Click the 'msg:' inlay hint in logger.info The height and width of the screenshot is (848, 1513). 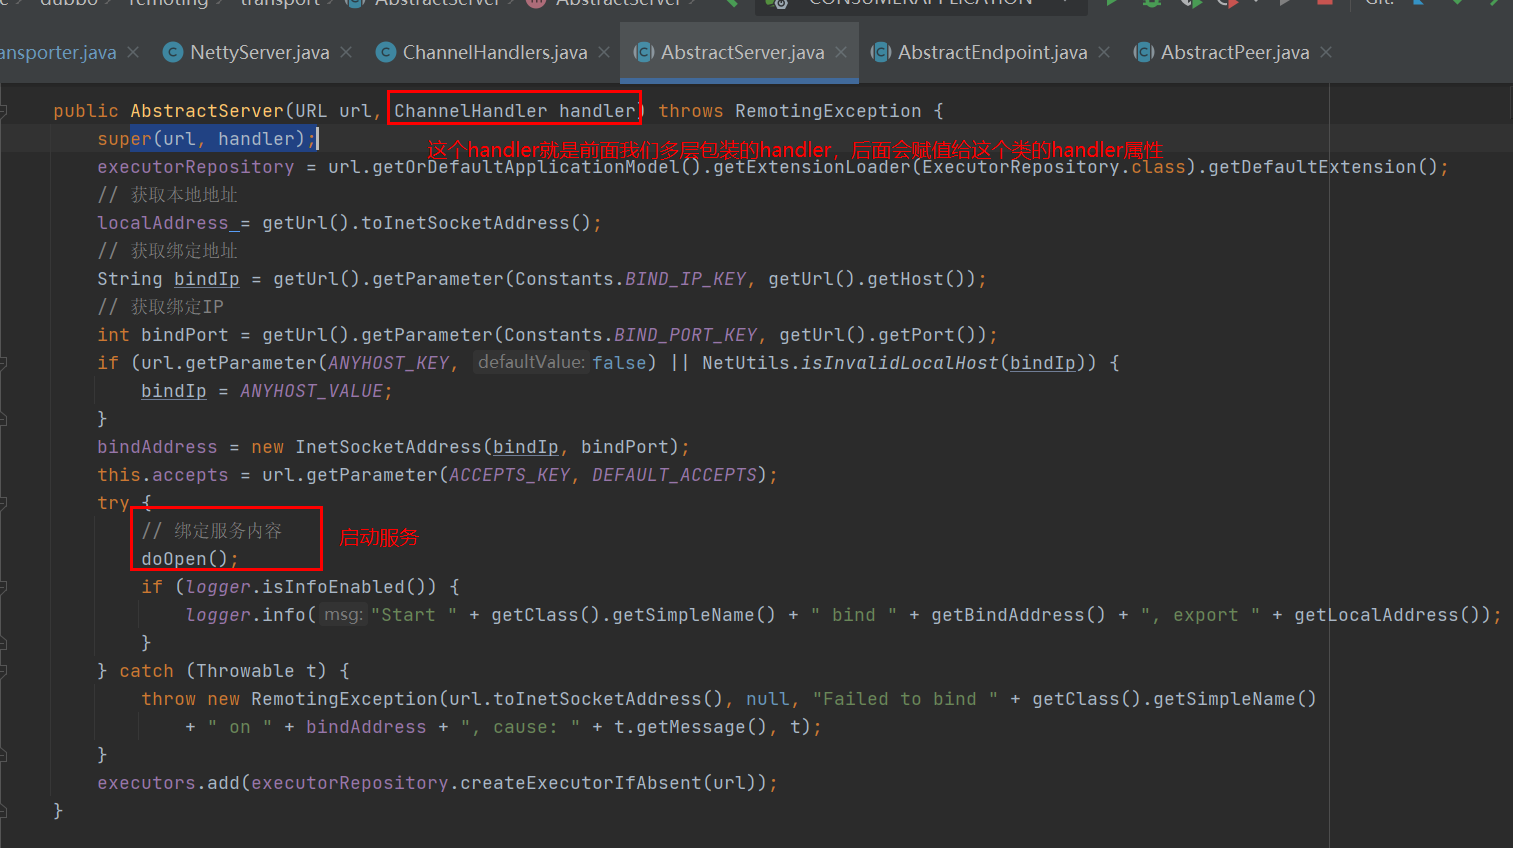click(x=343, y=614)
